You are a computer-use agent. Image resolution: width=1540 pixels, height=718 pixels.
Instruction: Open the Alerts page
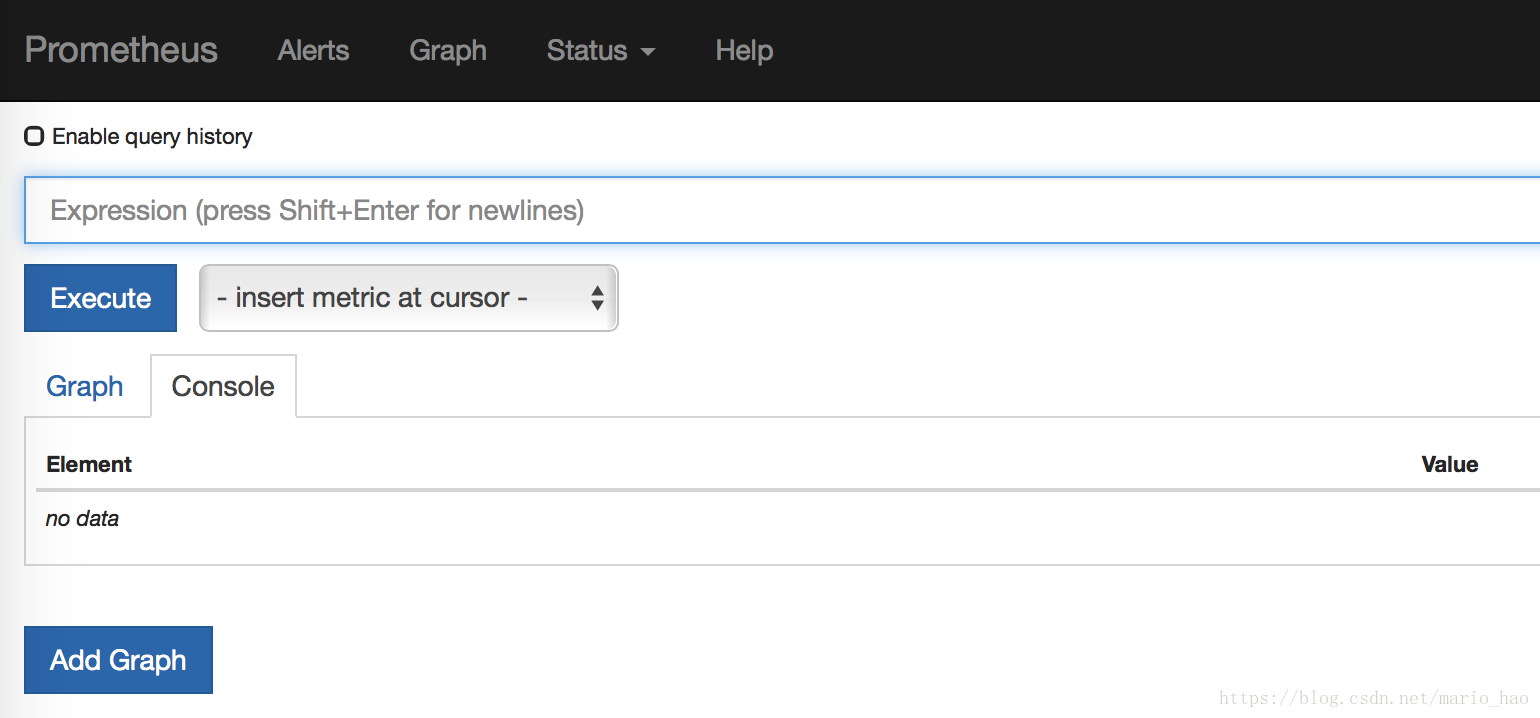(313, 50)
